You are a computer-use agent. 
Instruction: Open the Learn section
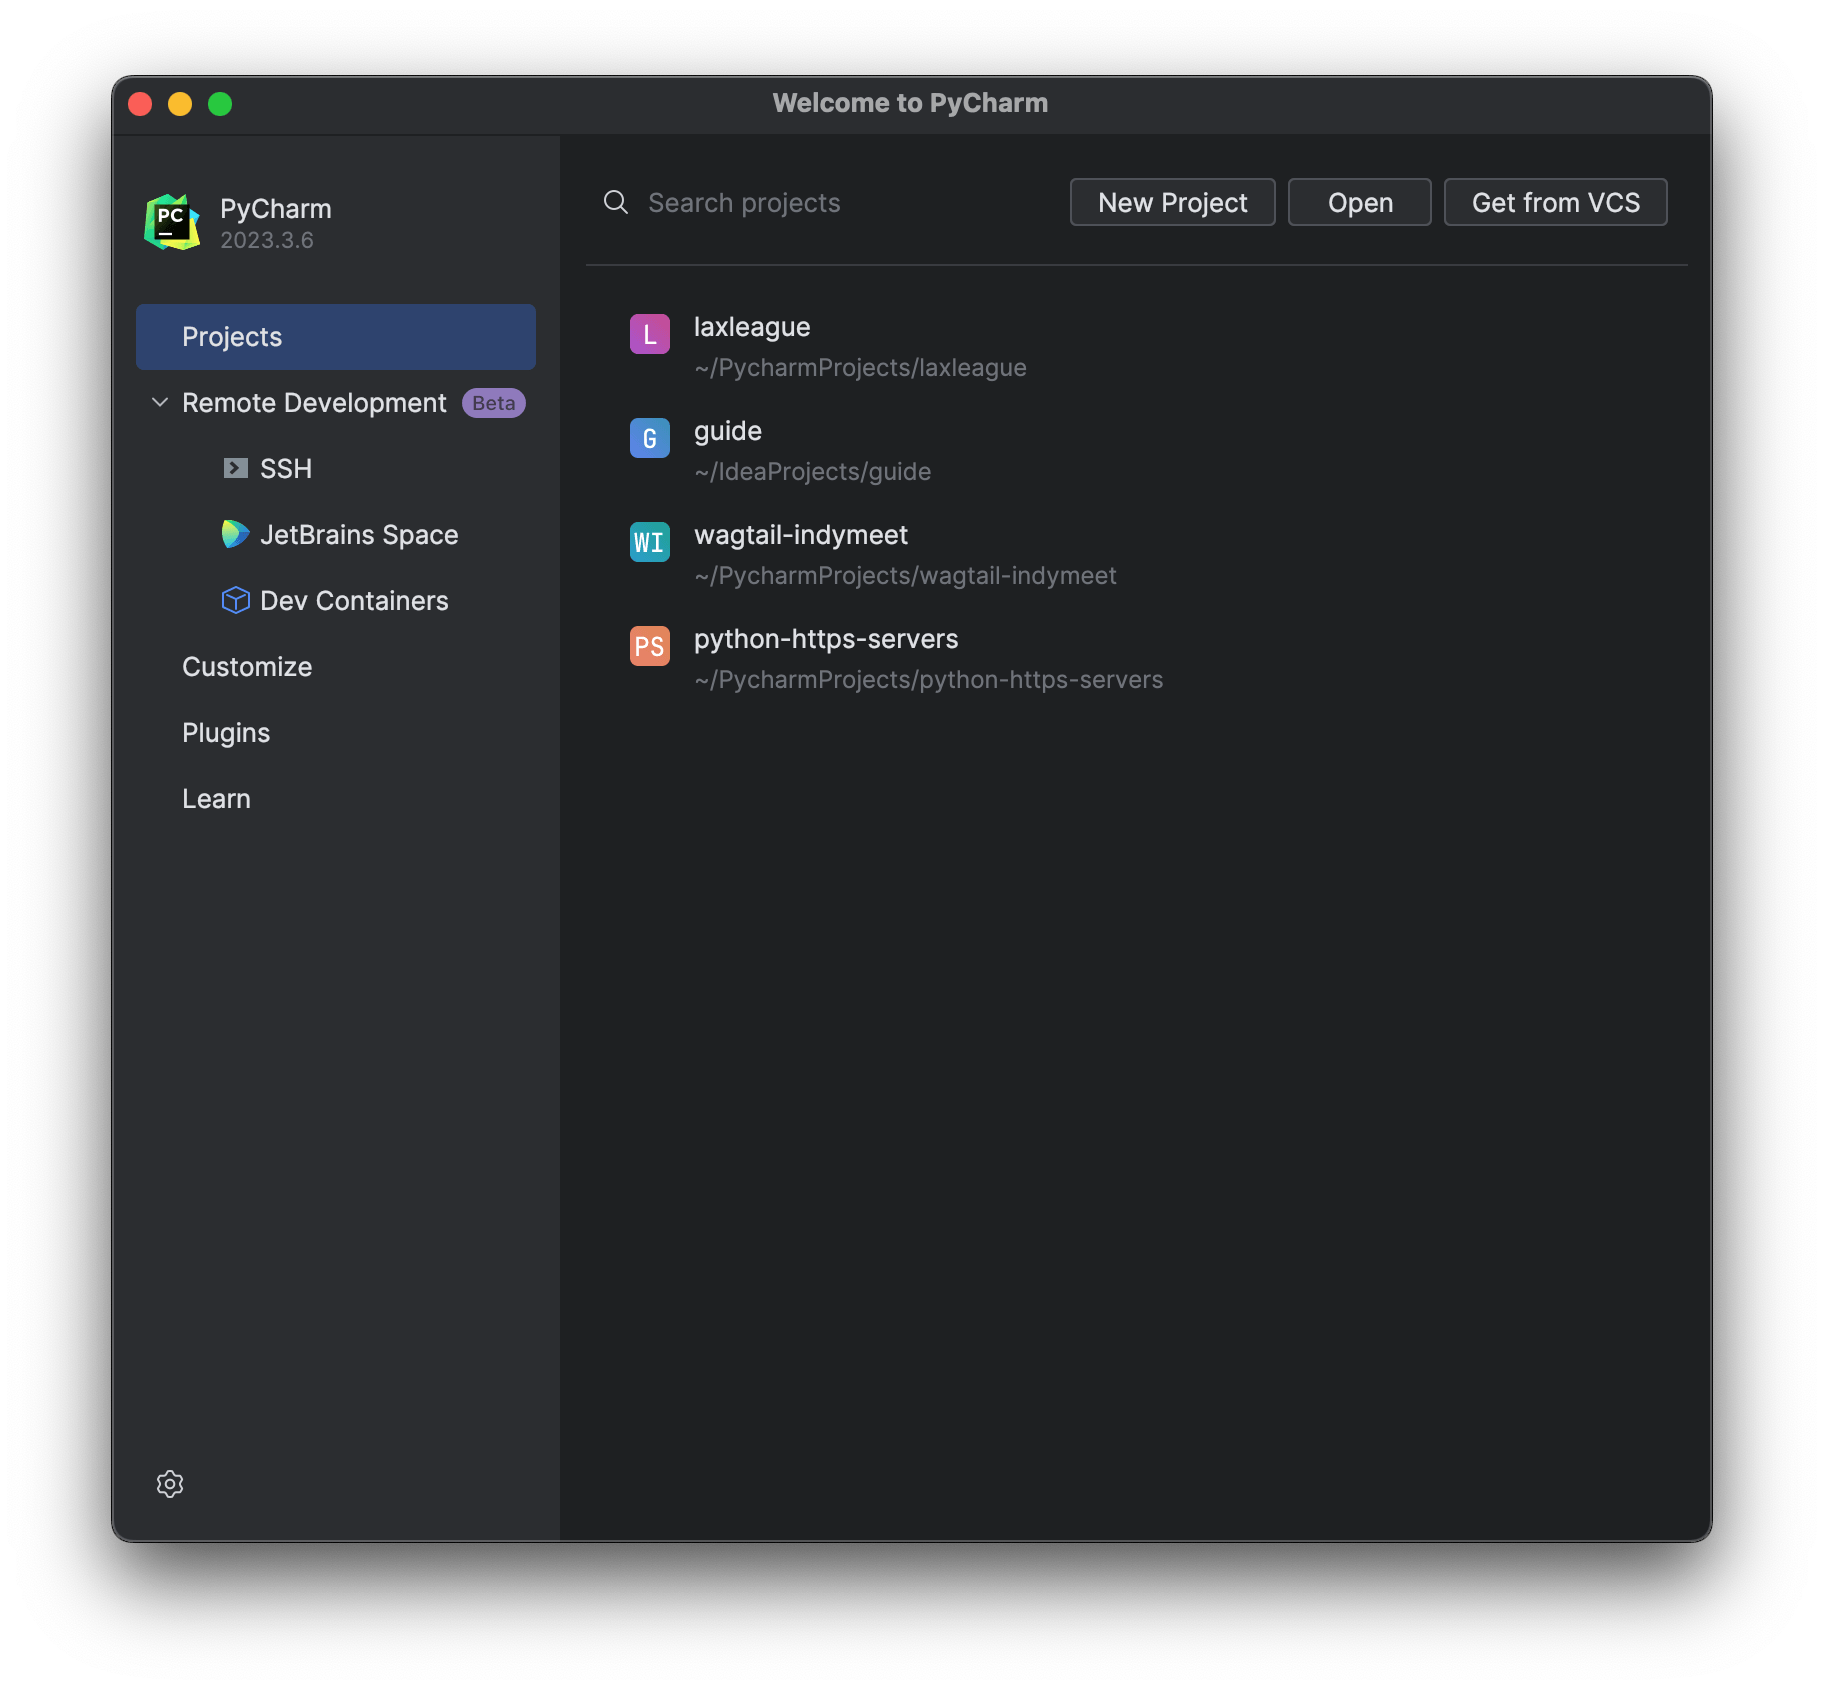tap(216, 798)
